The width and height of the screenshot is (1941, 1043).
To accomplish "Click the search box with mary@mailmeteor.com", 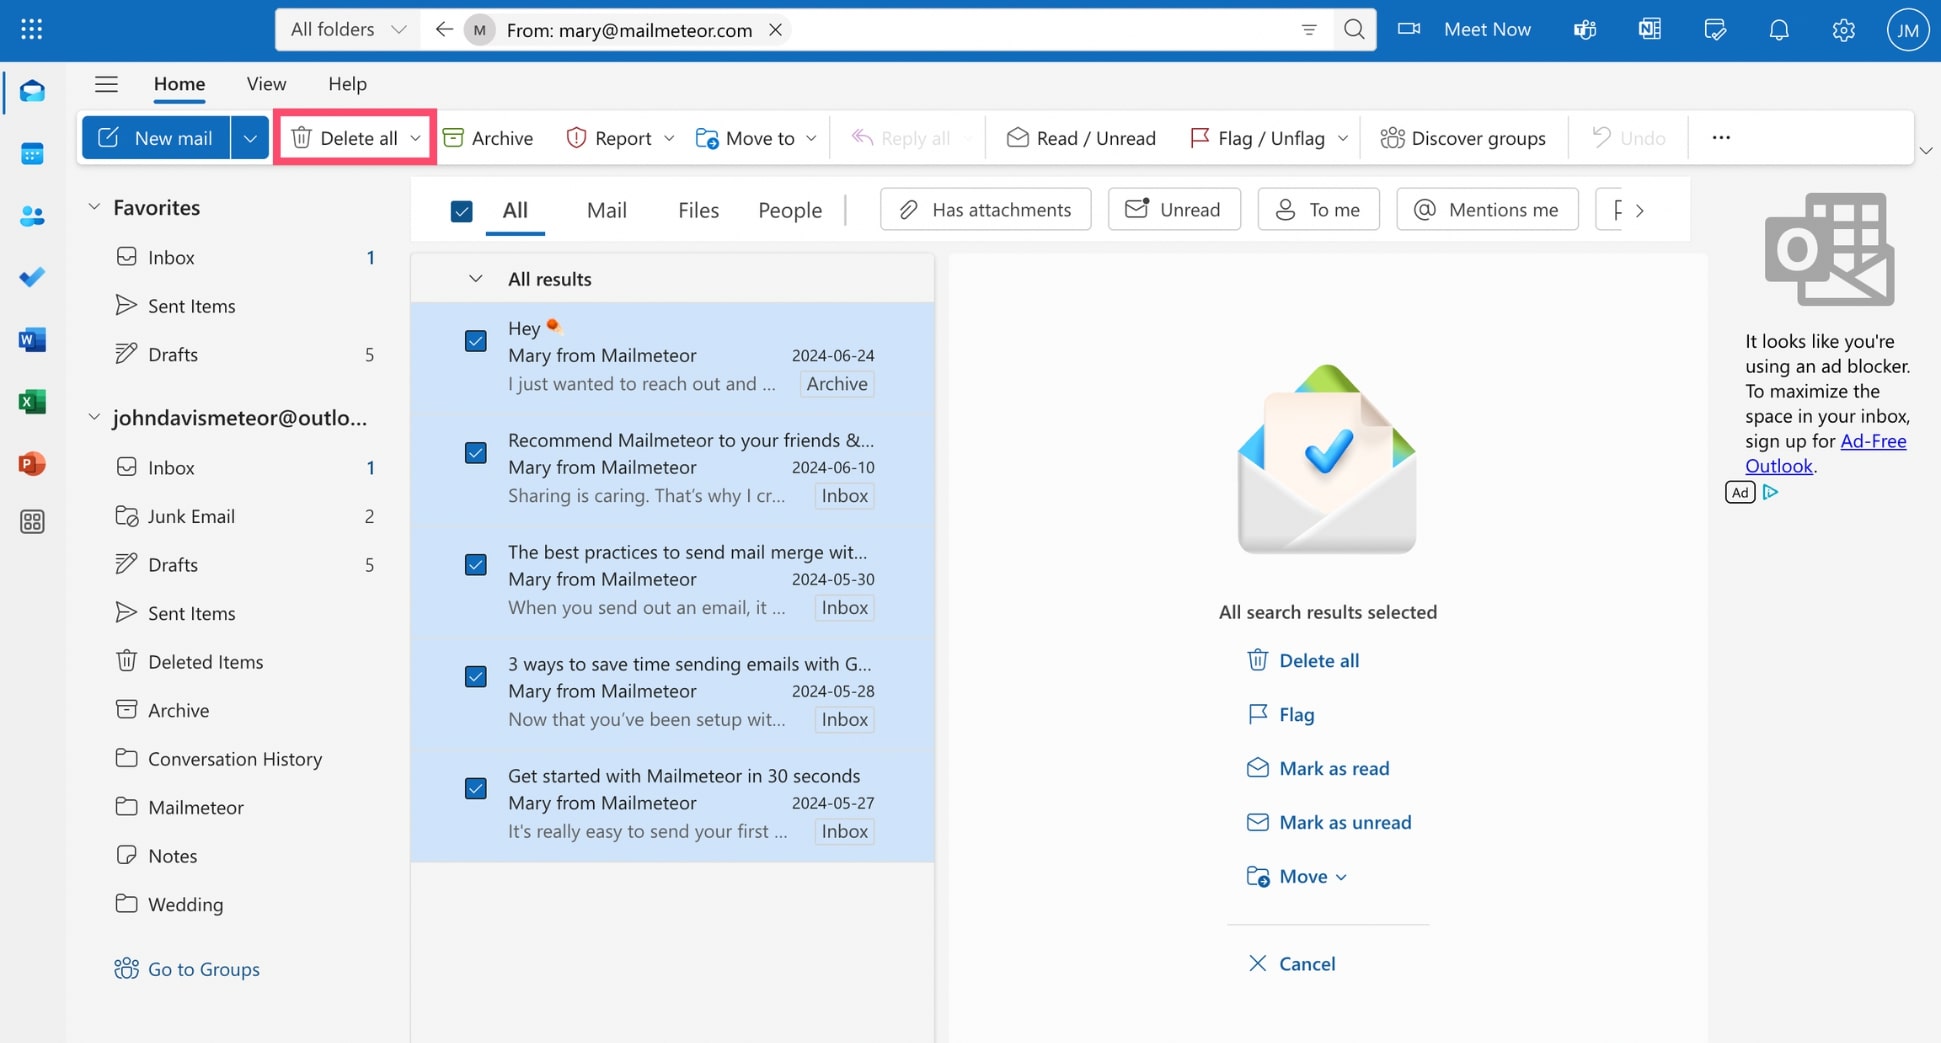I will [x=1030, y=30].
